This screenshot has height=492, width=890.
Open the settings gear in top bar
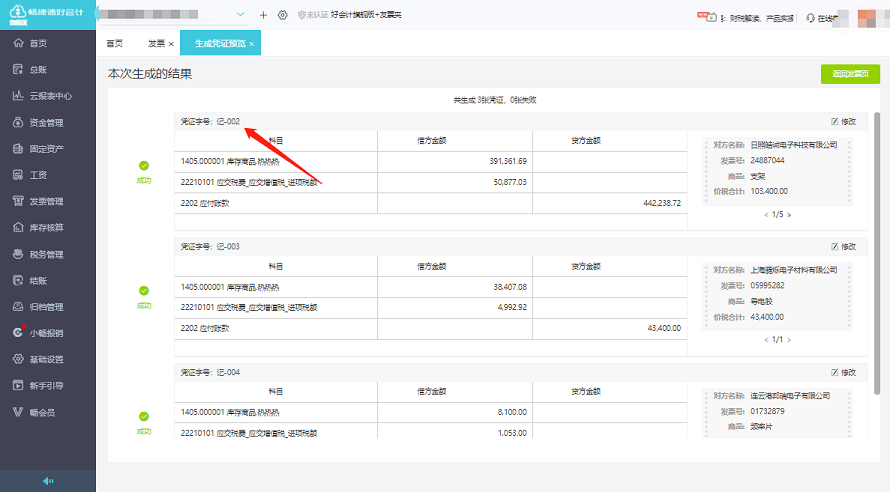(282, 15)
